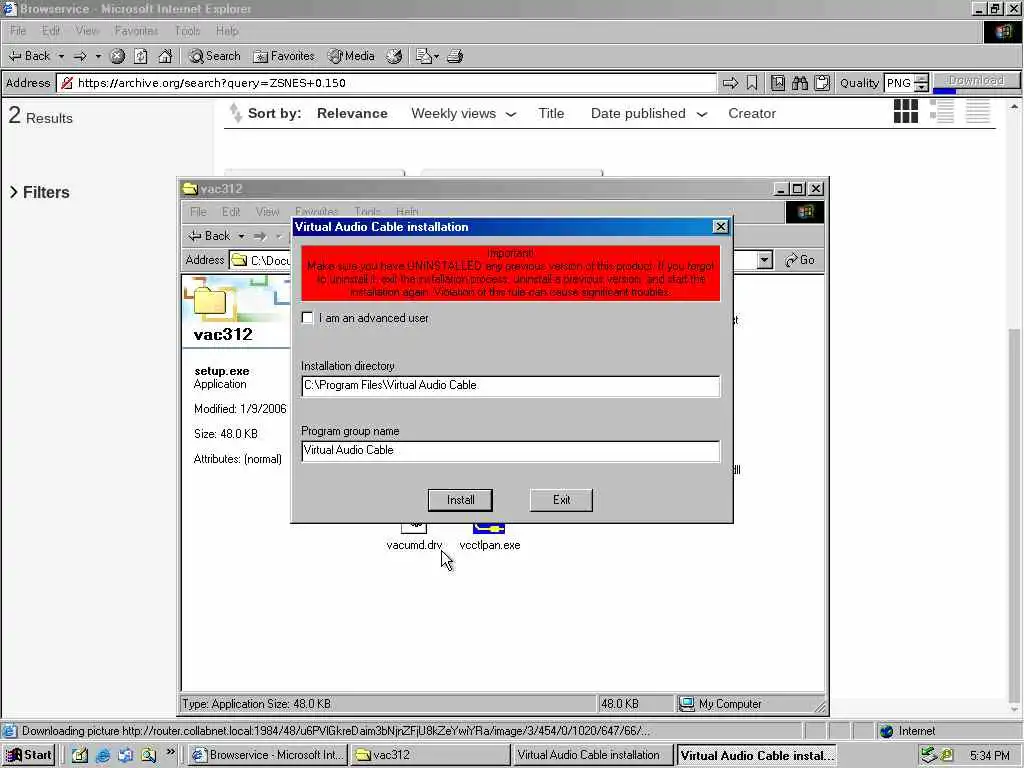Switch to compact list view on archive.org
This screenshot has width=1024, height=768.
pyautogui.click(x=978, y=112)
